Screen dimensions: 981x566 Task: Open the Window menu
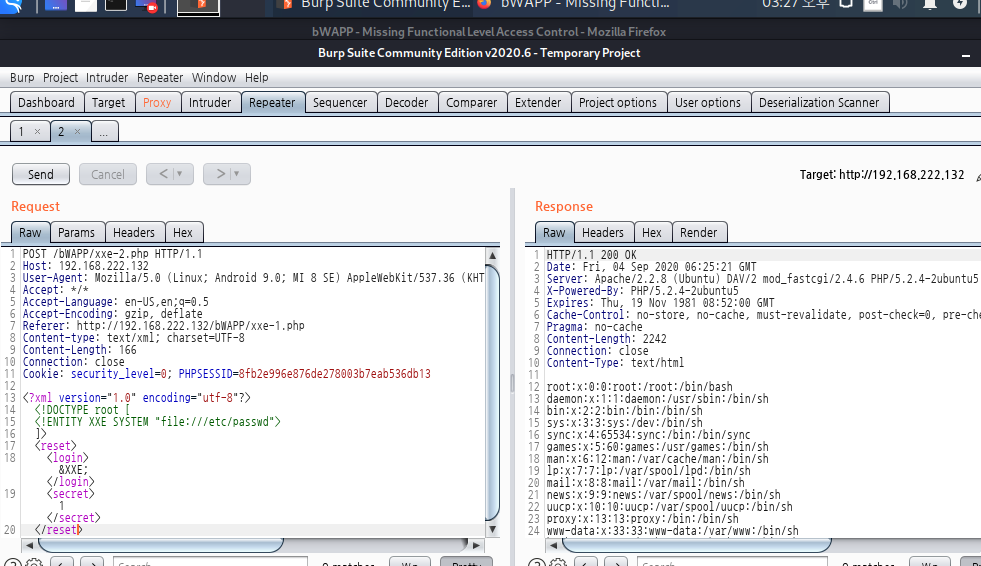pyautogui.click(x=214, y=78)
